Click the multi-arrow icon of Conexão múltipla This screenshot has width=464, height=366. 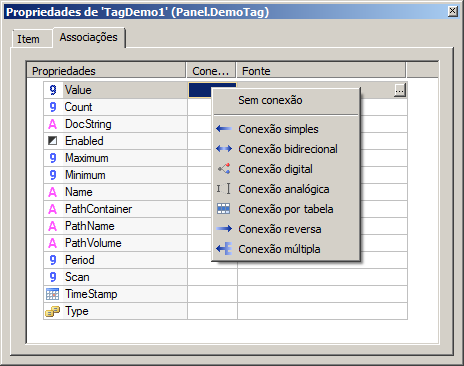(x=224, y=249)
